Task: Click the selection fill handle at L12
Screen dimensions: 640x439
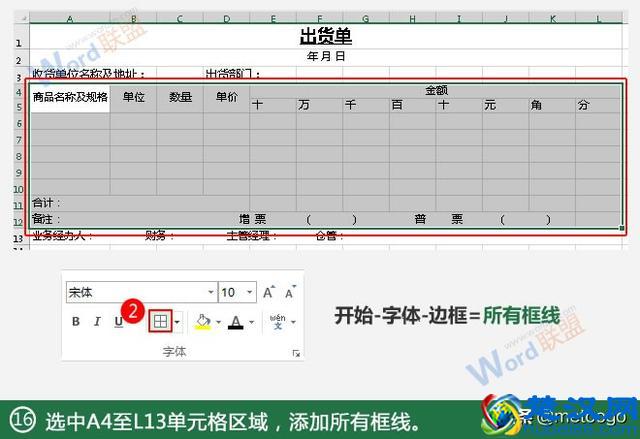Action: [622, 228]
